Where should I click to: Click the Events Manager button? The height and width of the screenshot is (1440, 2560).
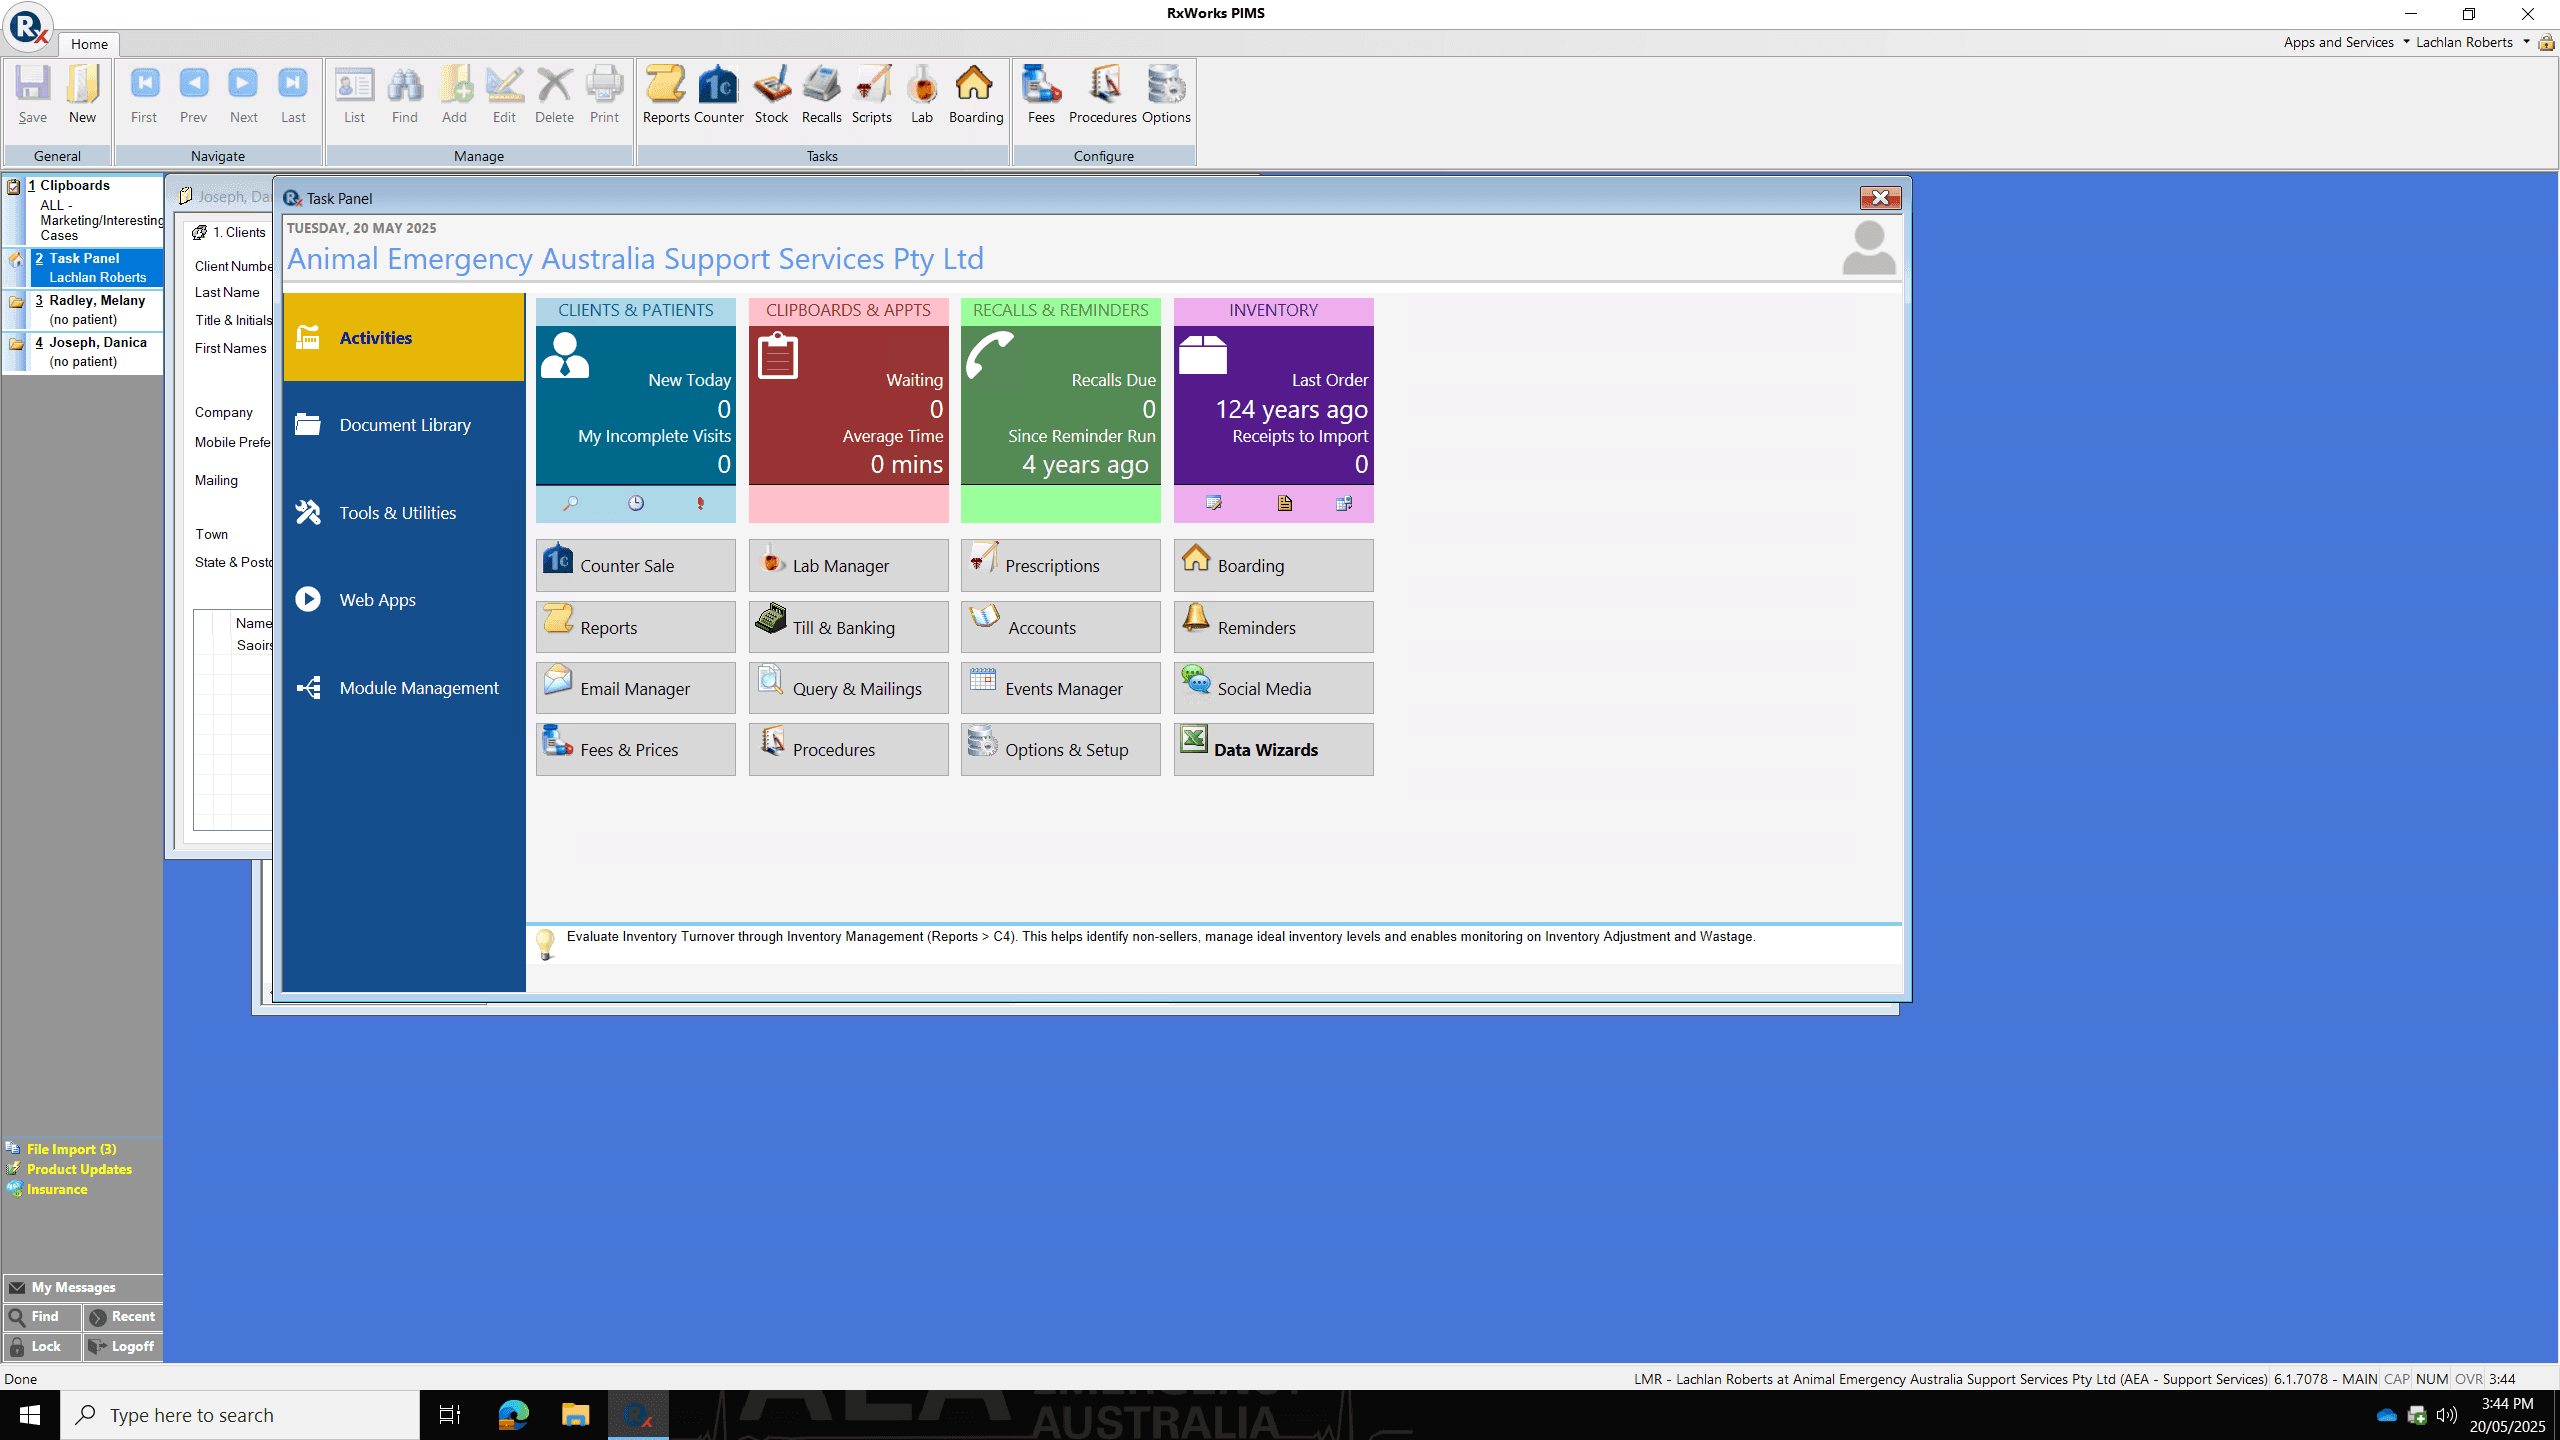(1060, 688)
